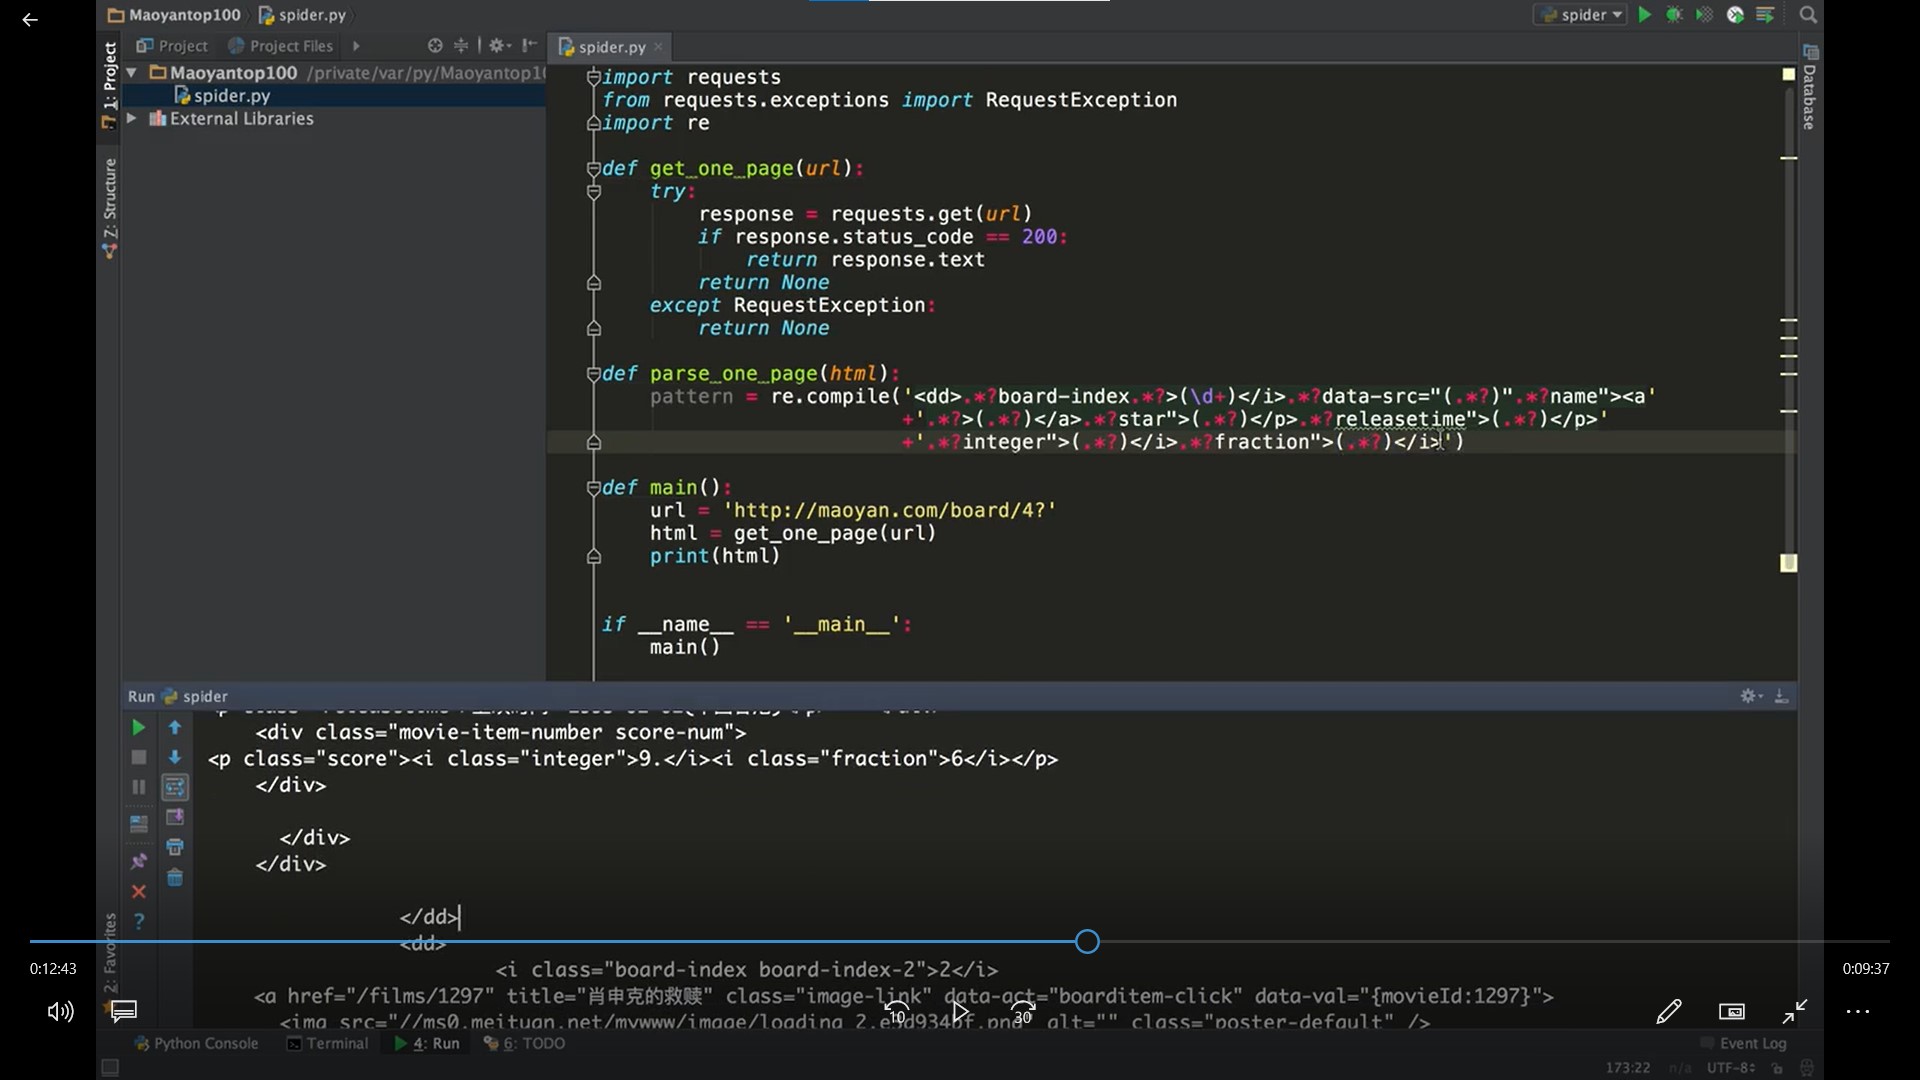Image resolution: width=1920 pixels, height=1080 pixels.
Task: Click spider.py breadcrumb in navigation bar
Action: (302, 15)
